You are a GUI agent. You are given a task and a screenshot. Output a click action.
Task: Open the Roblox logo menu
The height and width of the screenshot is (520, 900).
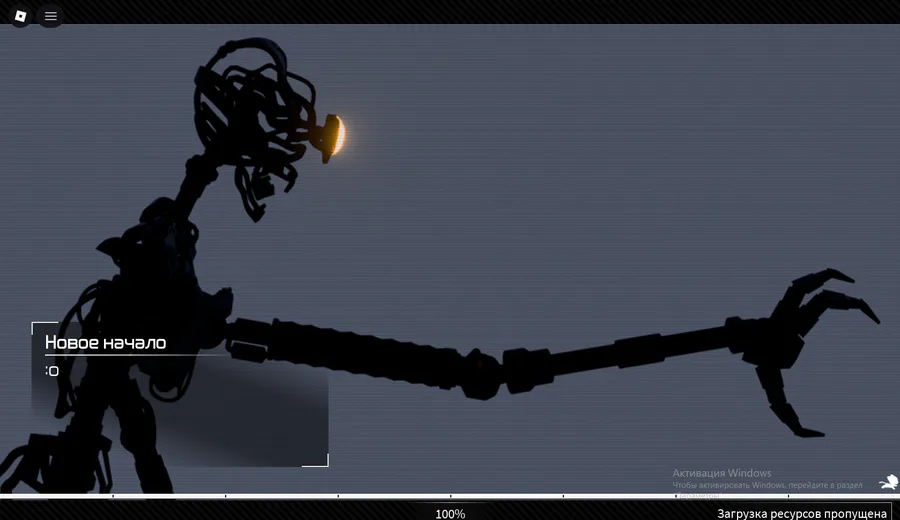(x=21, y=16)
